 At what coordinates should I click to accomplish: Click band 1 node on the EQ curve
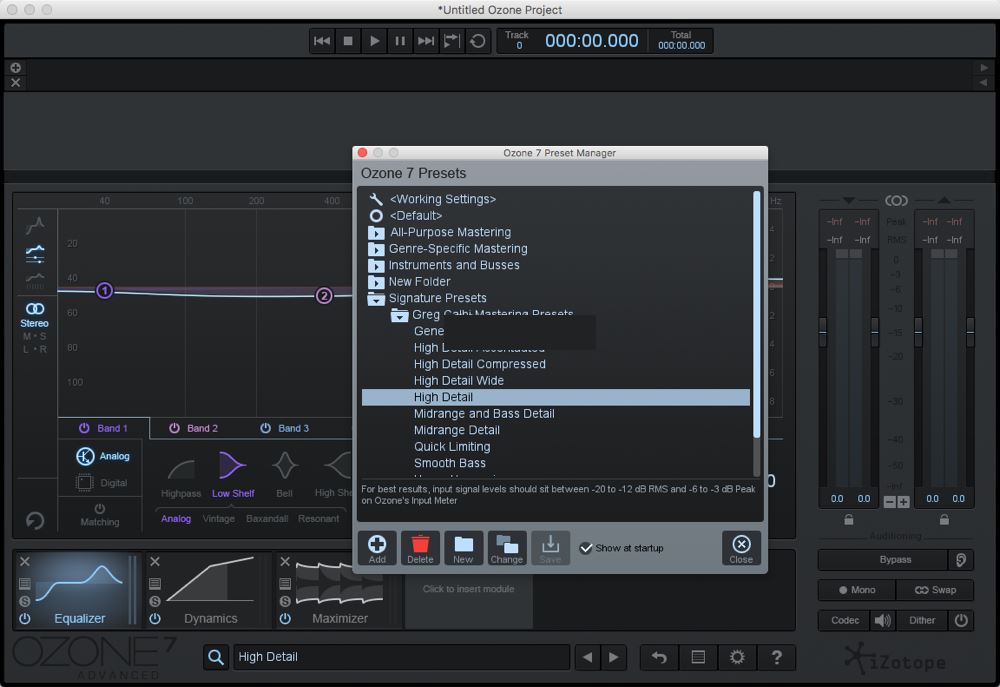point(104,291)
